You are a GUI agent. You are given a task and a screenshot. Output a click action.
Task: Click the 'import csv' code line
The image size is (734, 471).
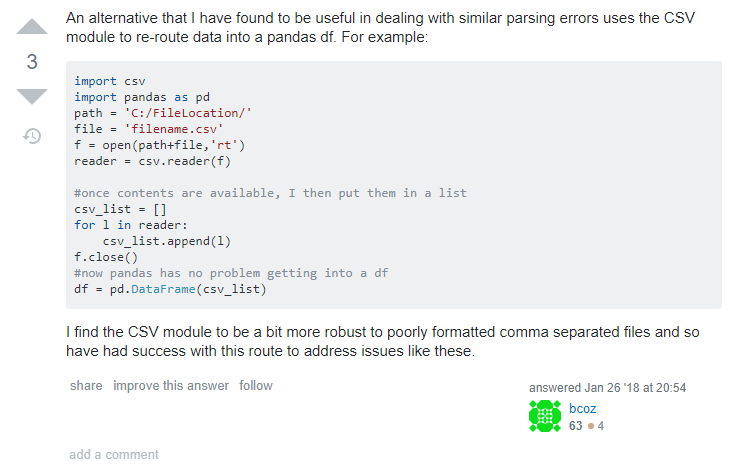(110, 81)
